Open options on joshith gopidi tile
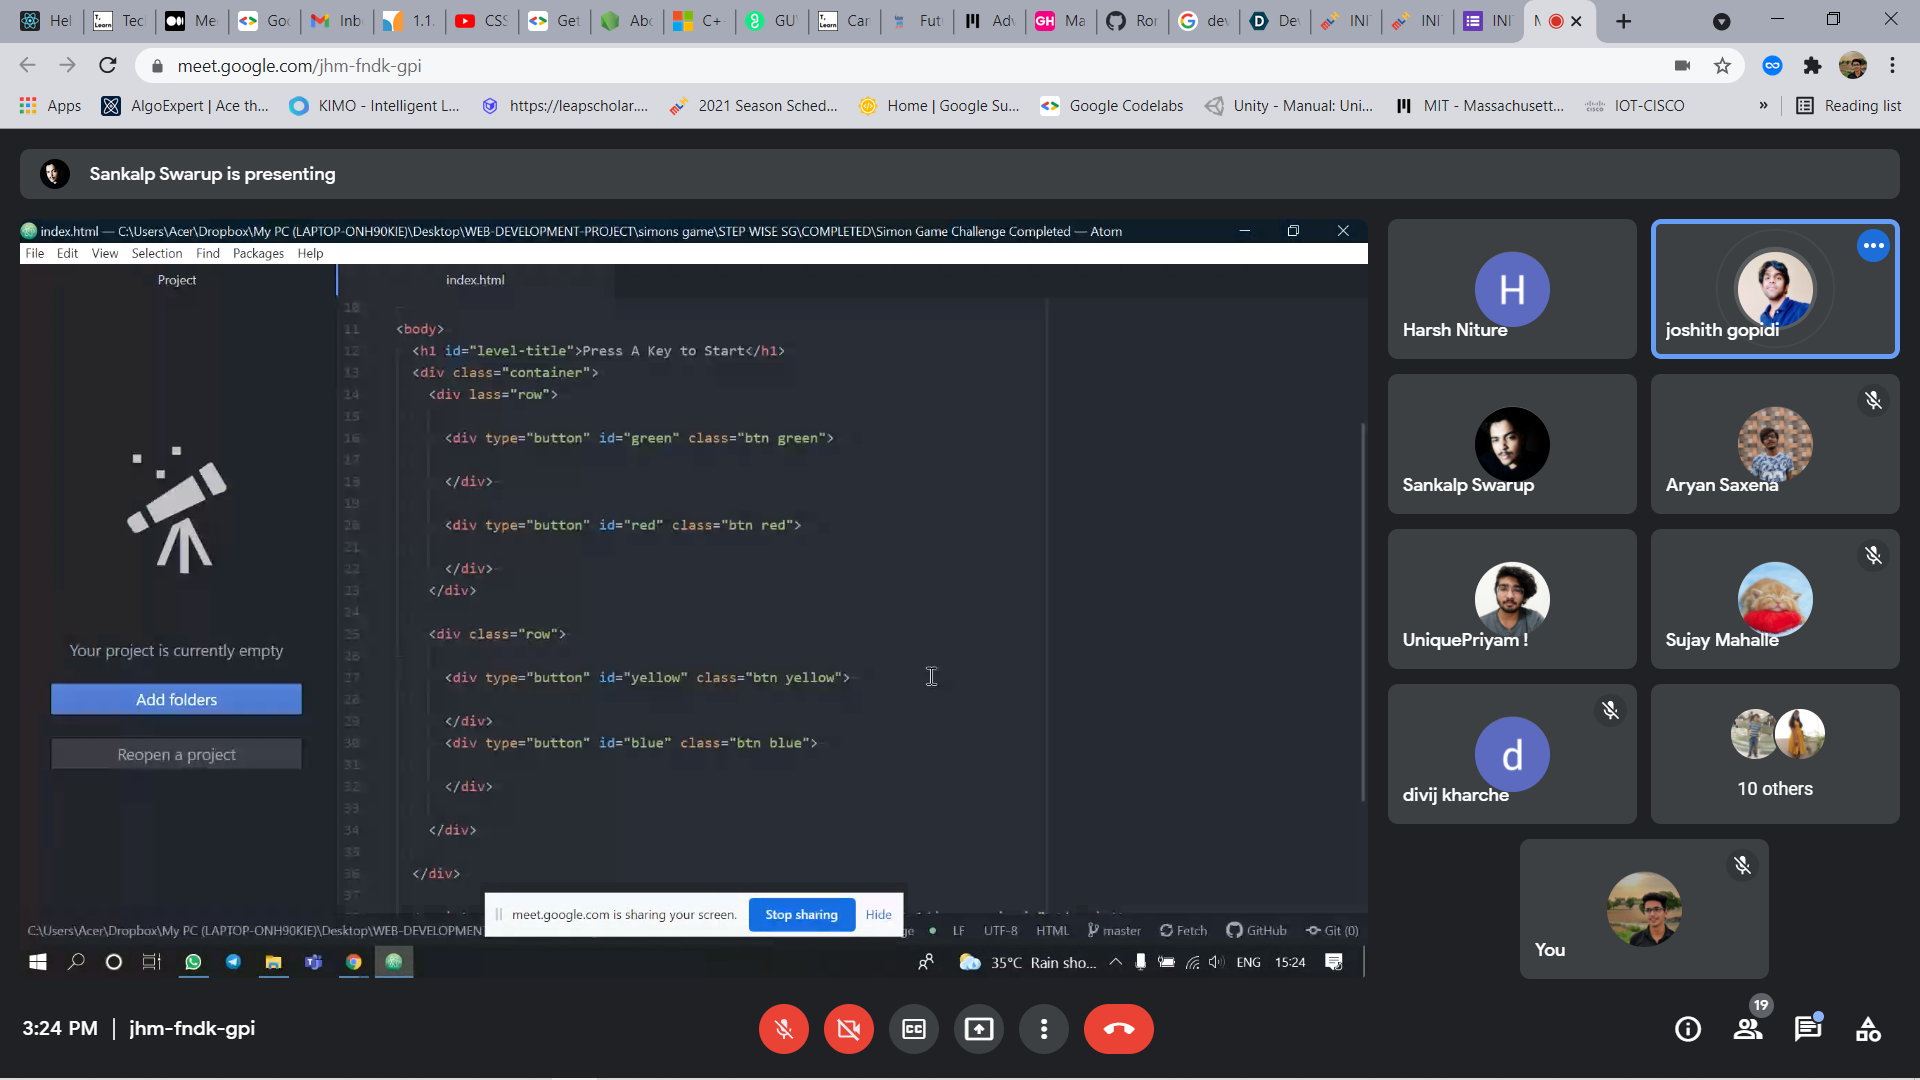The width and height of the screenshot is (1920, 1080). tap(1873, 246)
